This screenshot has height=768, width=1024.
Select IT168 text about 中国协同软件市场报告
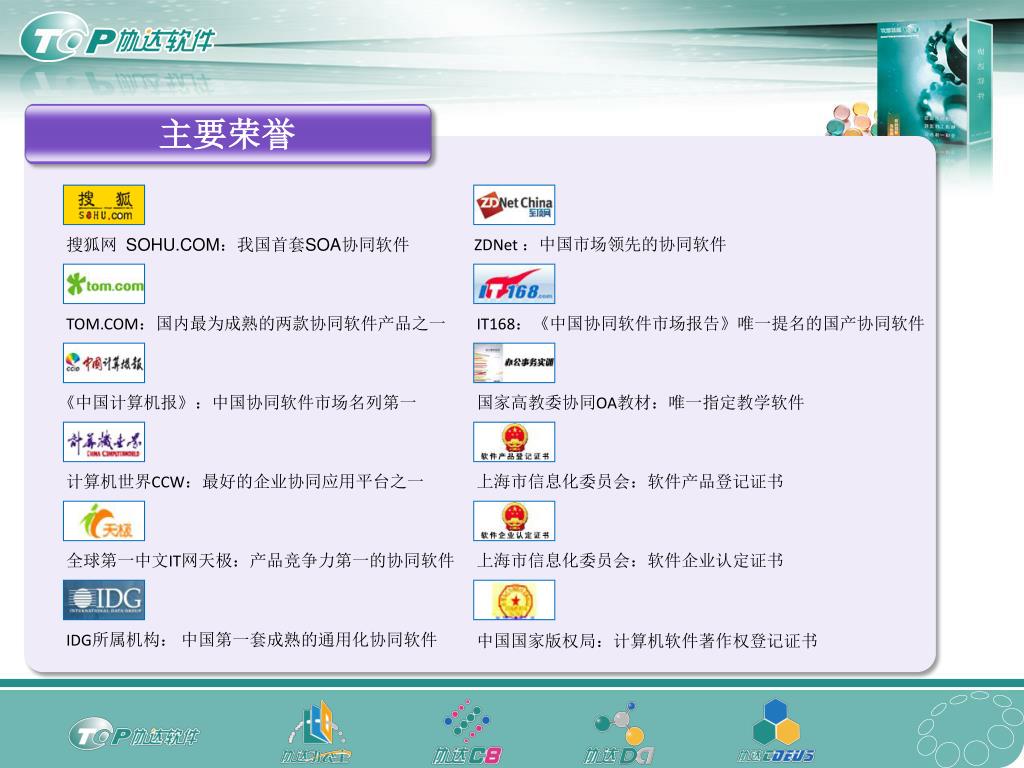[x=700, y=324]
